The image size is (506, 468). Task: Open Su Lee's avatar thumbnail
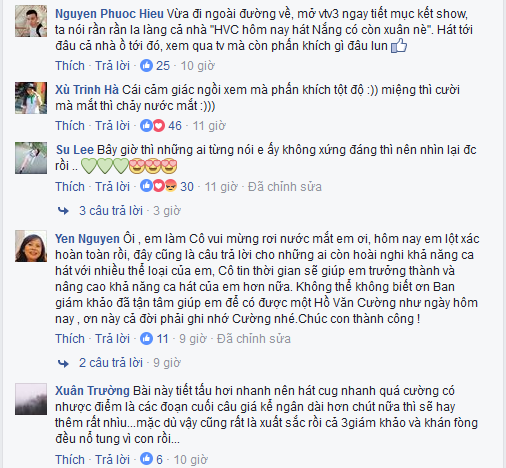click(31, 158)
